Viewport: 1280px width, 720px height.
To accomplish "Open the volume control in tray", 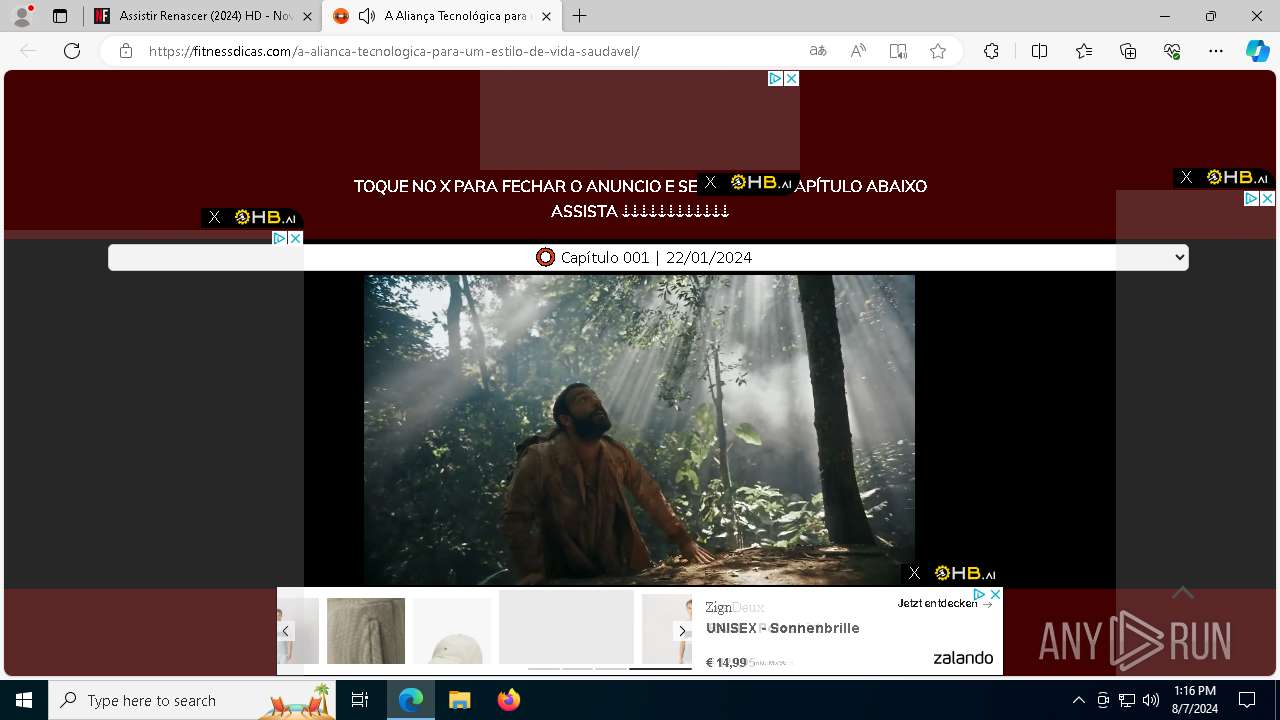I will click(1151, 700).
